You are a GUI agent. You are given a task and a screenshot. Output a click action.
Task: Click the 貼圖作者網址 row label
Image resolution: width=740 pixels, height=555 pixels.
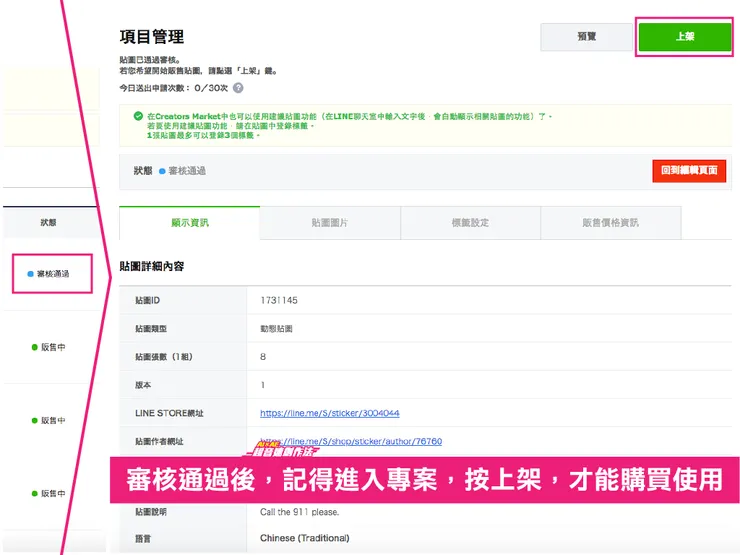pyautogui.click(x=159, y=441)
